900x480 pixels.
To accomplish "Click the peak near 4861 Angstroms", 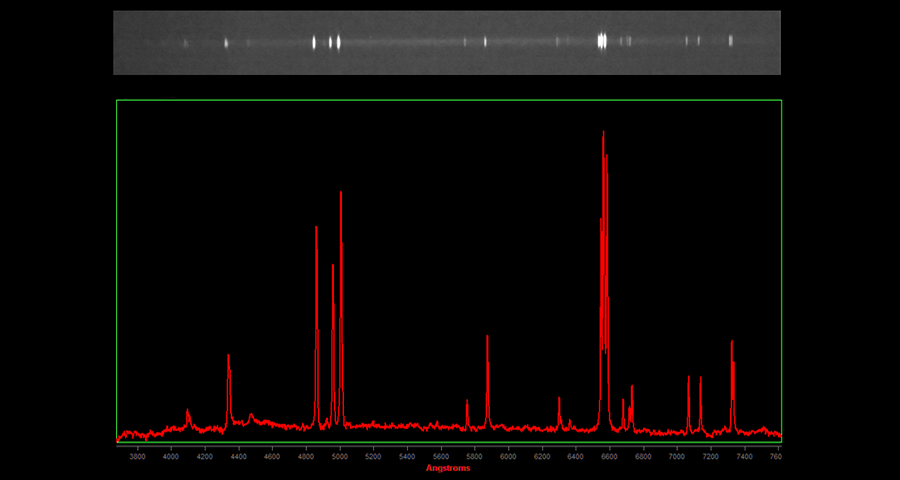I will pyautogui.click(x=316, y=229).
